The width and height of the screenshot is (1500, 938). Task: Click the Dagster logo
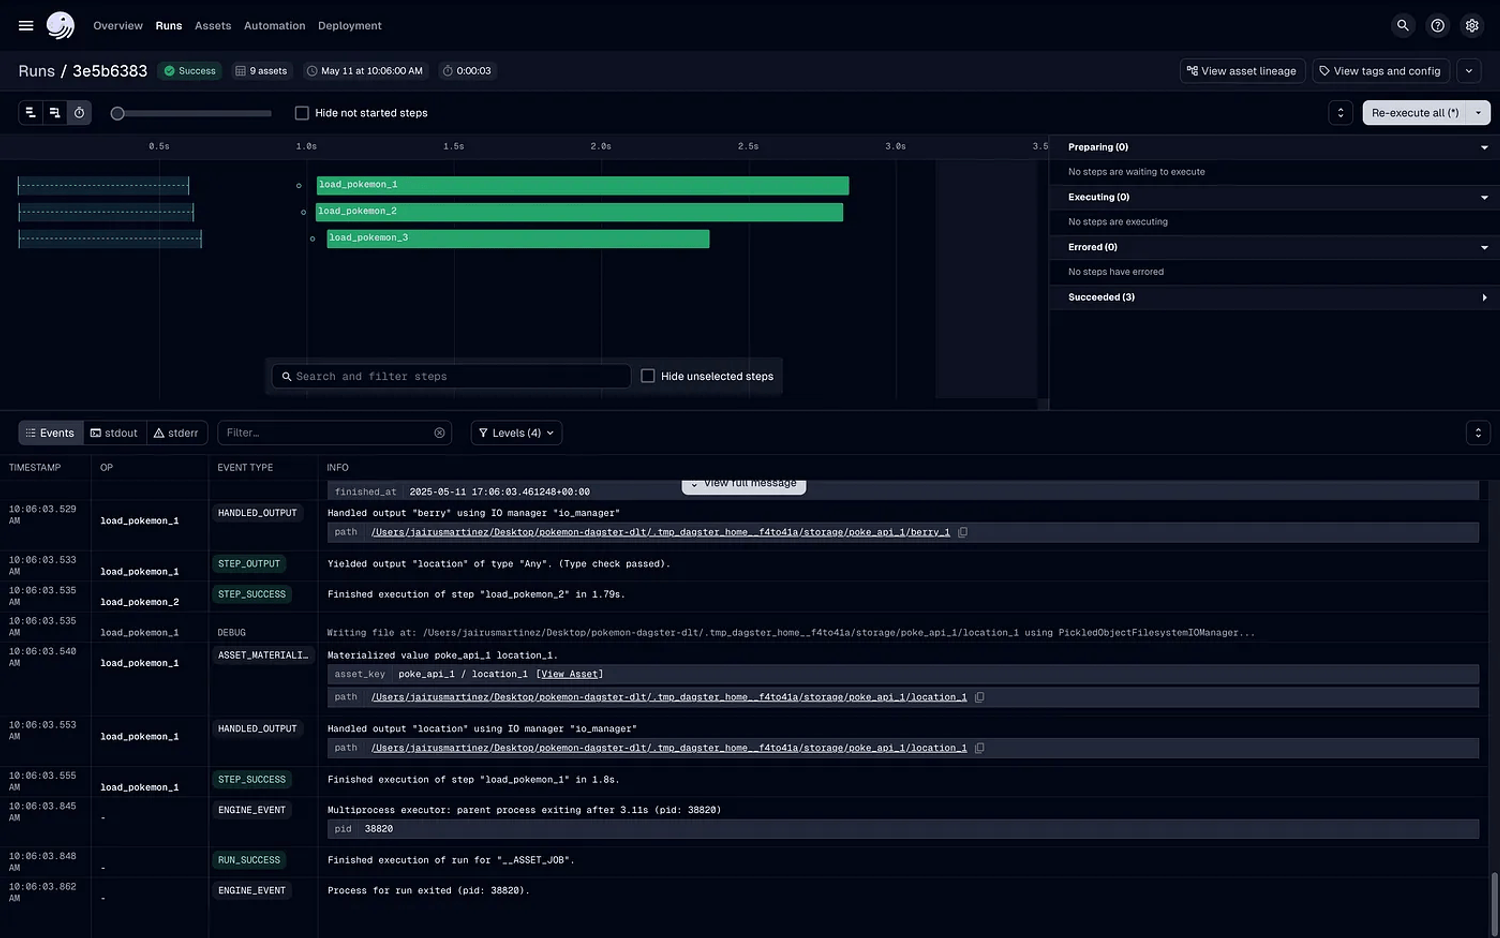point(60,26)
